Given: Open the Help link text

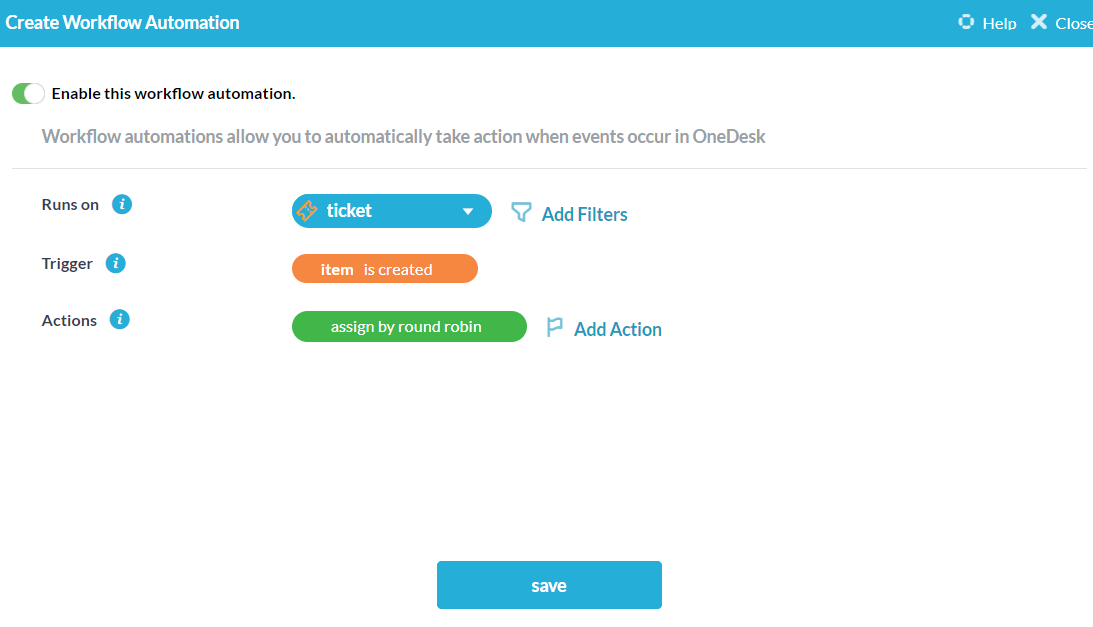Looking at the screenshot, I should [x=999, y=23].
